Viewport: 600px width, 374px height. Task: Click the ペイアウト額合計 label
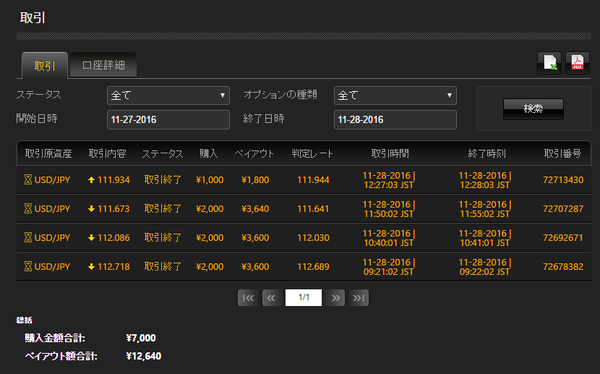[61, 356]
